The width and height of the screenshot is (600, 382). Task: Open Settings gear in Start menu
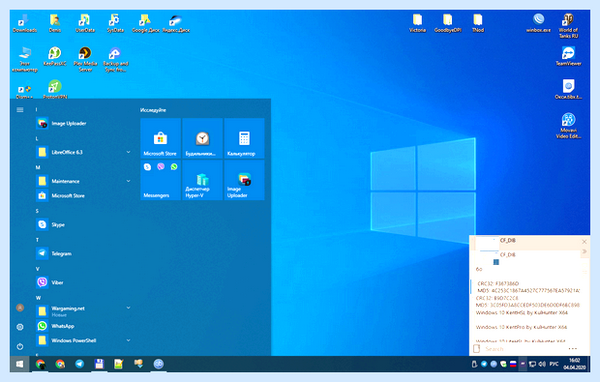pyautogui.click(x=20, y=327)
